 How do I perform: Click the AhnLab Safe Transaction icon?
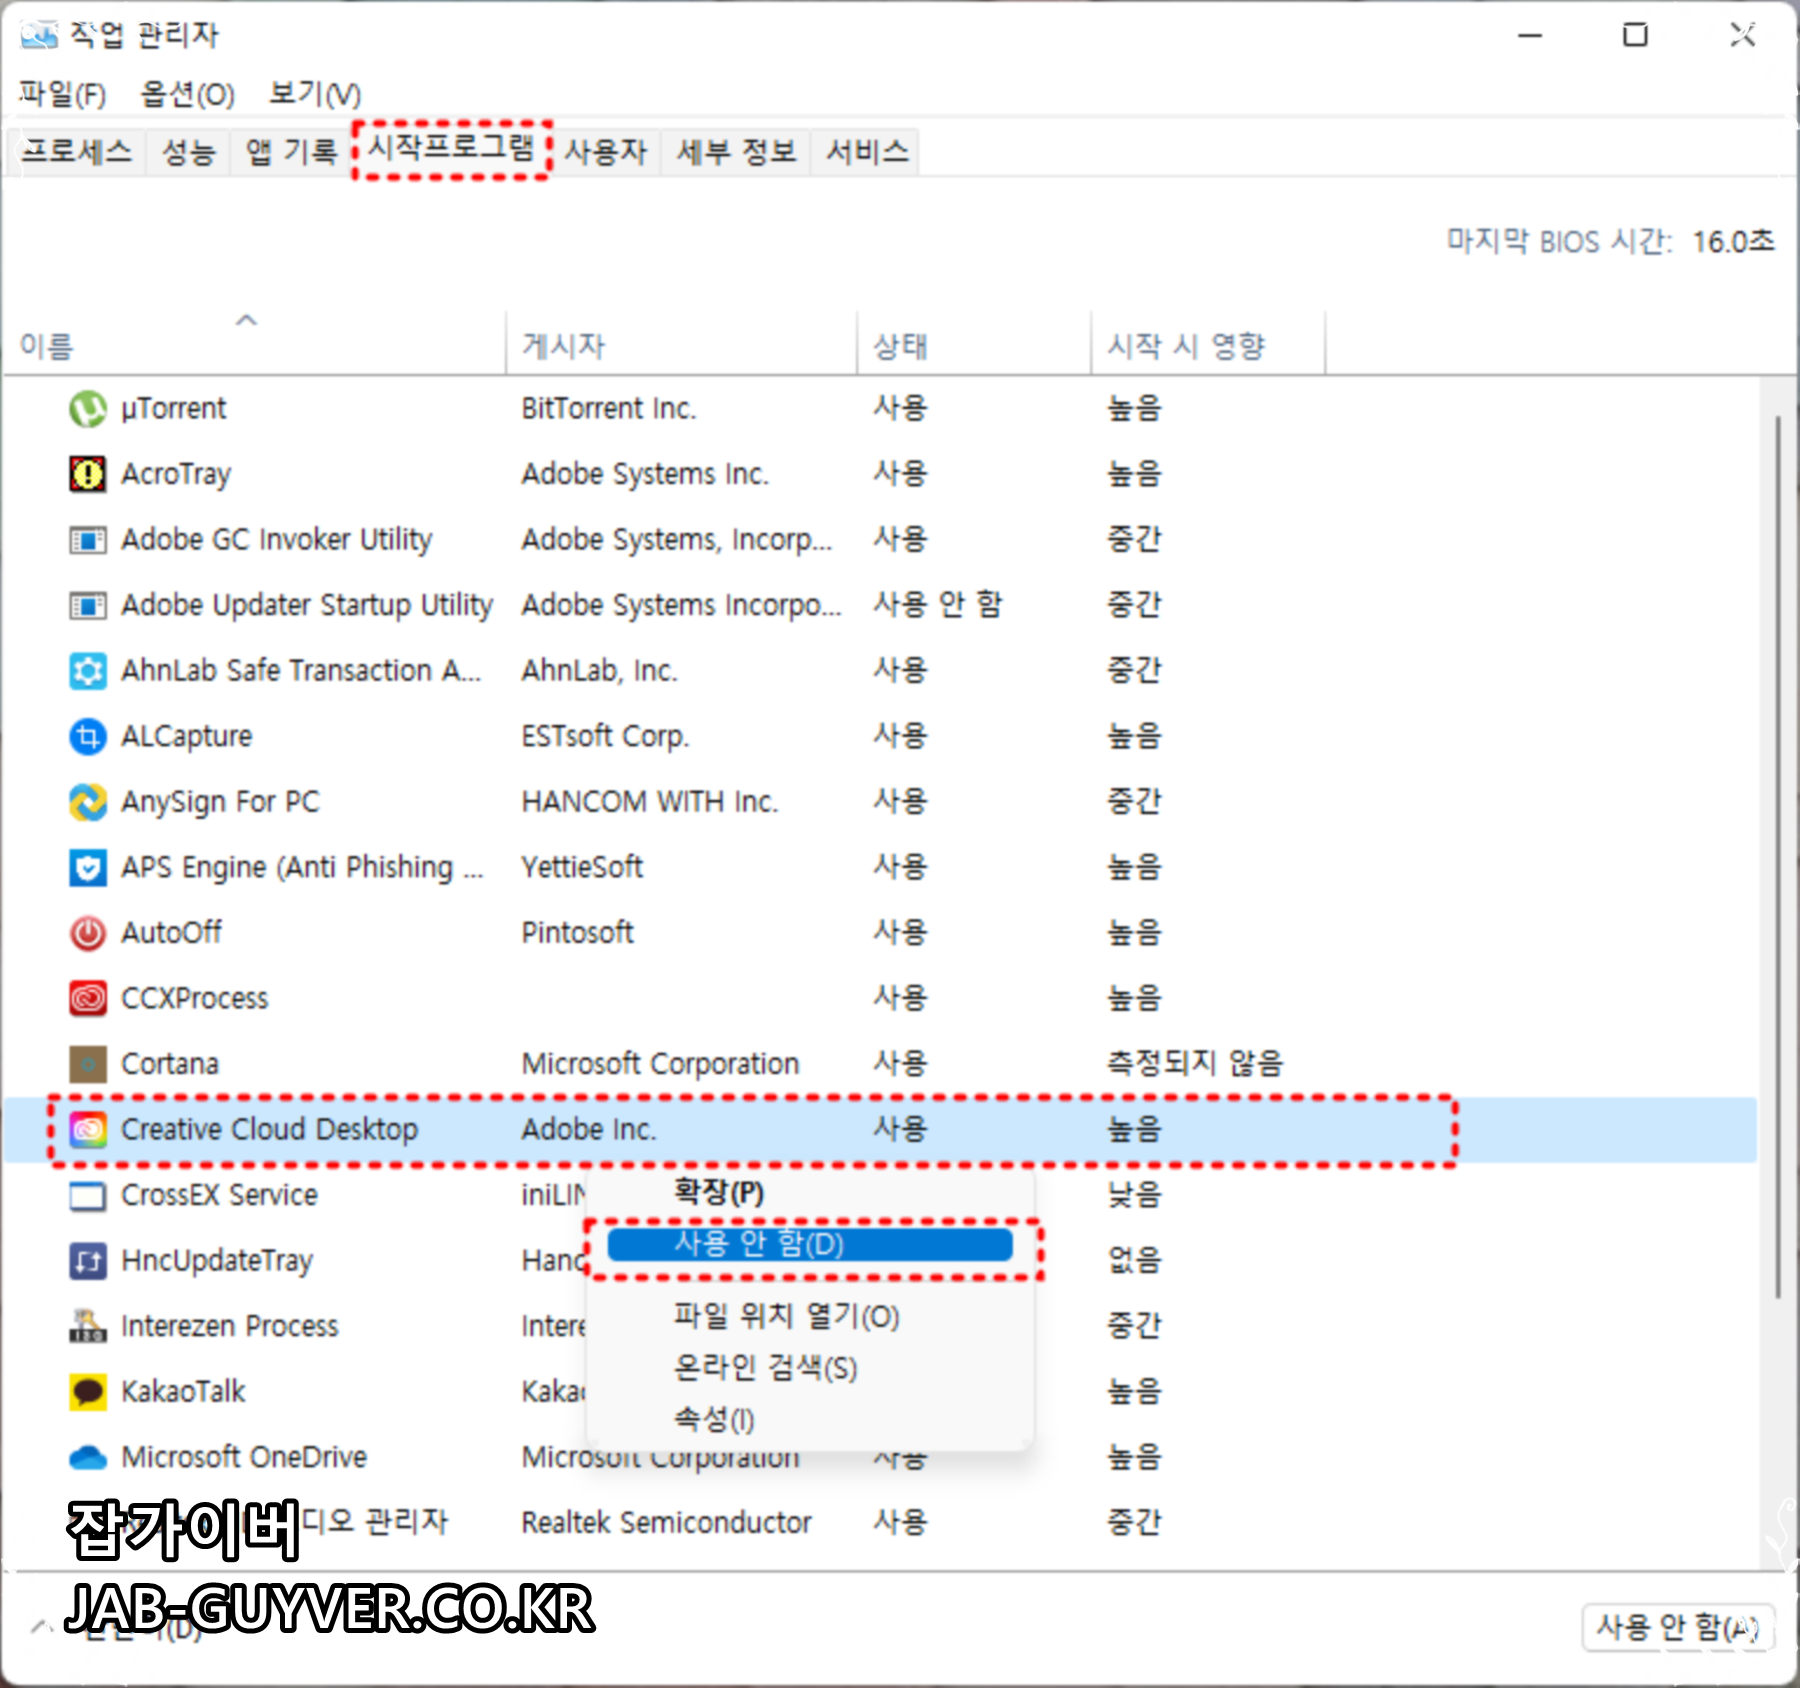(88, 671)
